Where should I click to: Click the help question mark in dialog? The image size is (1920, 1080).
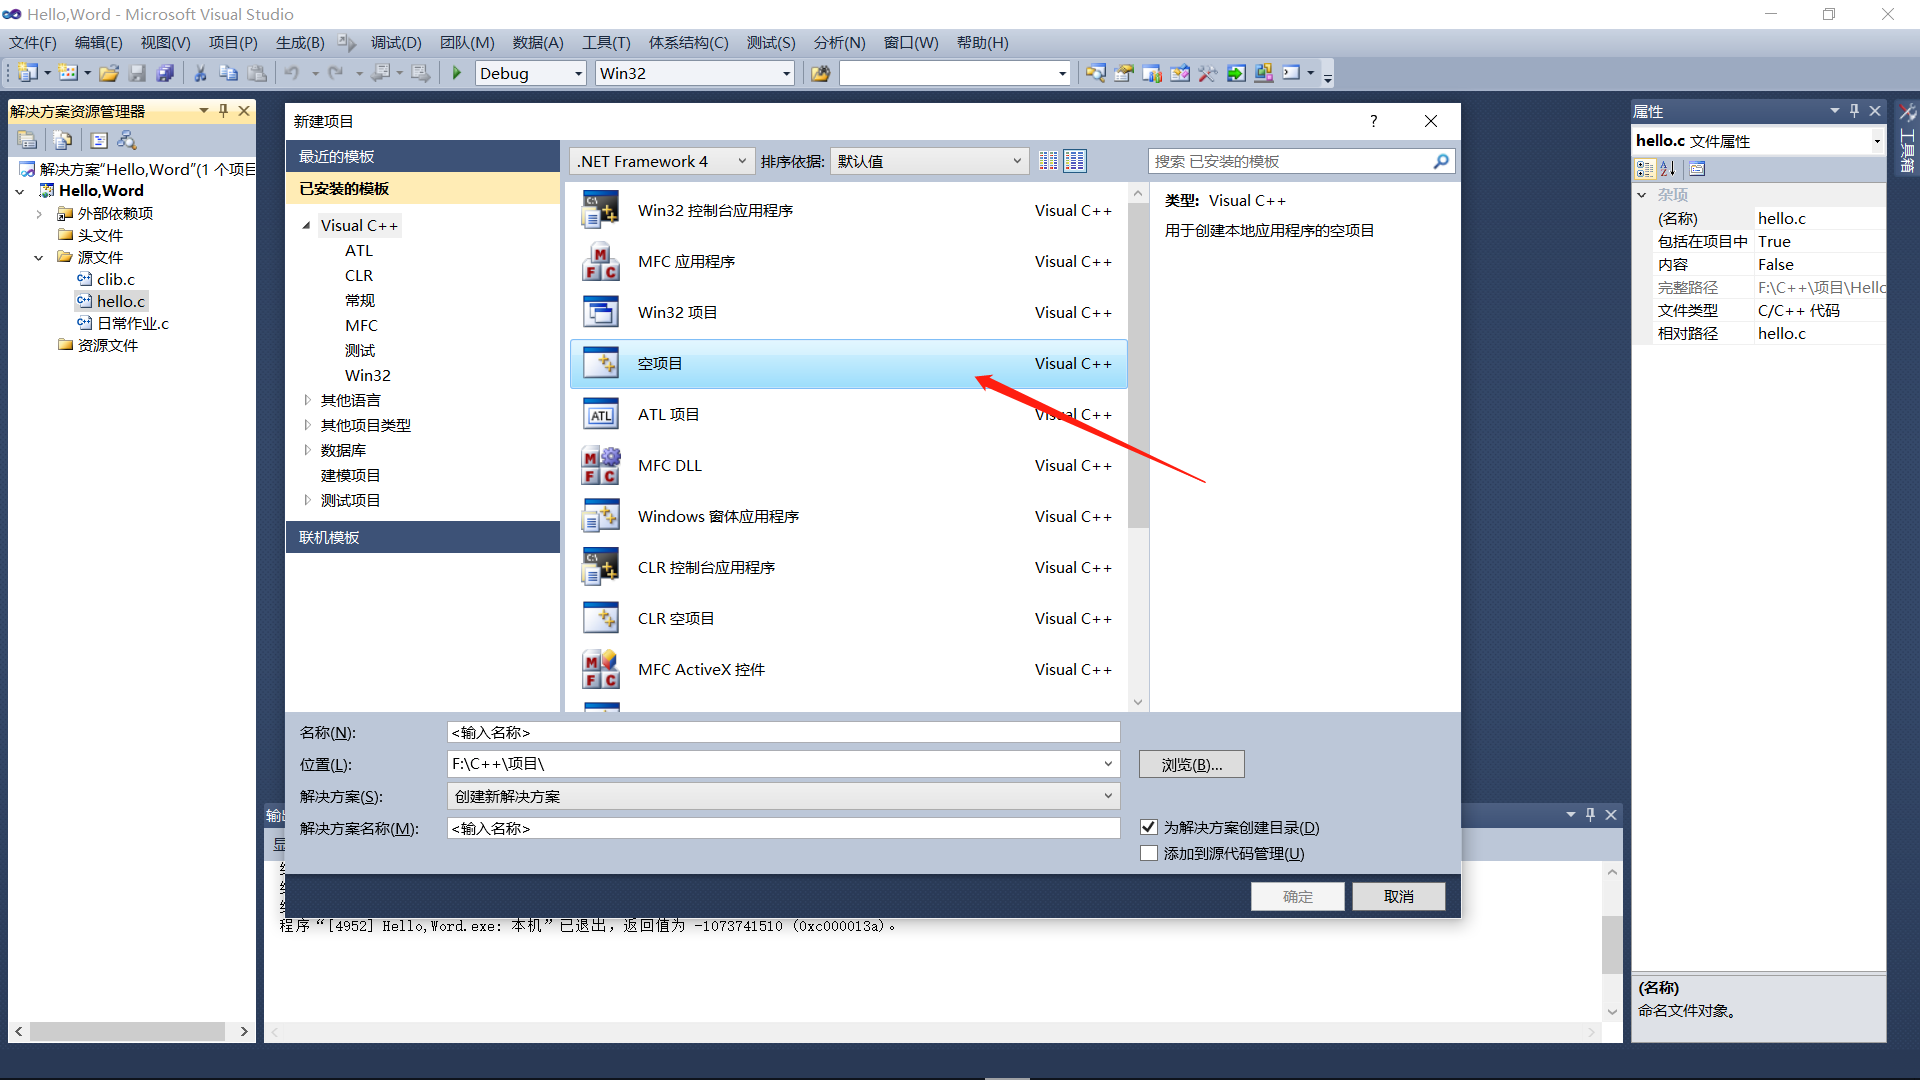[x=1373, y=121]
